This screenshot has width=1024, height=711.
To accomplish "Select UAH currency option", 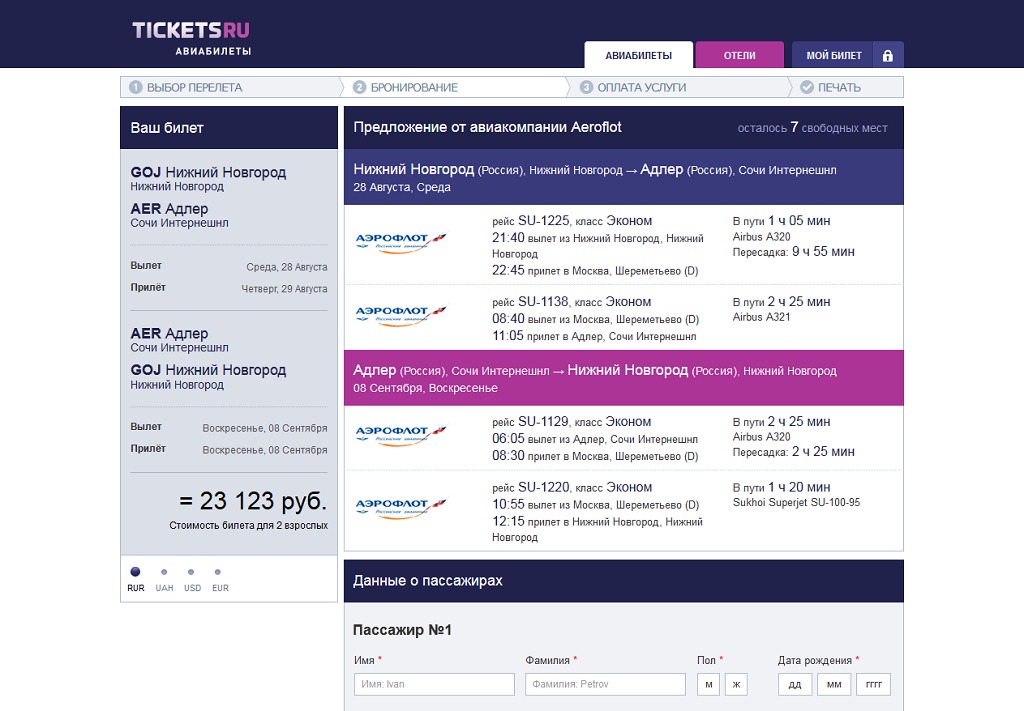I will point(164,573).
